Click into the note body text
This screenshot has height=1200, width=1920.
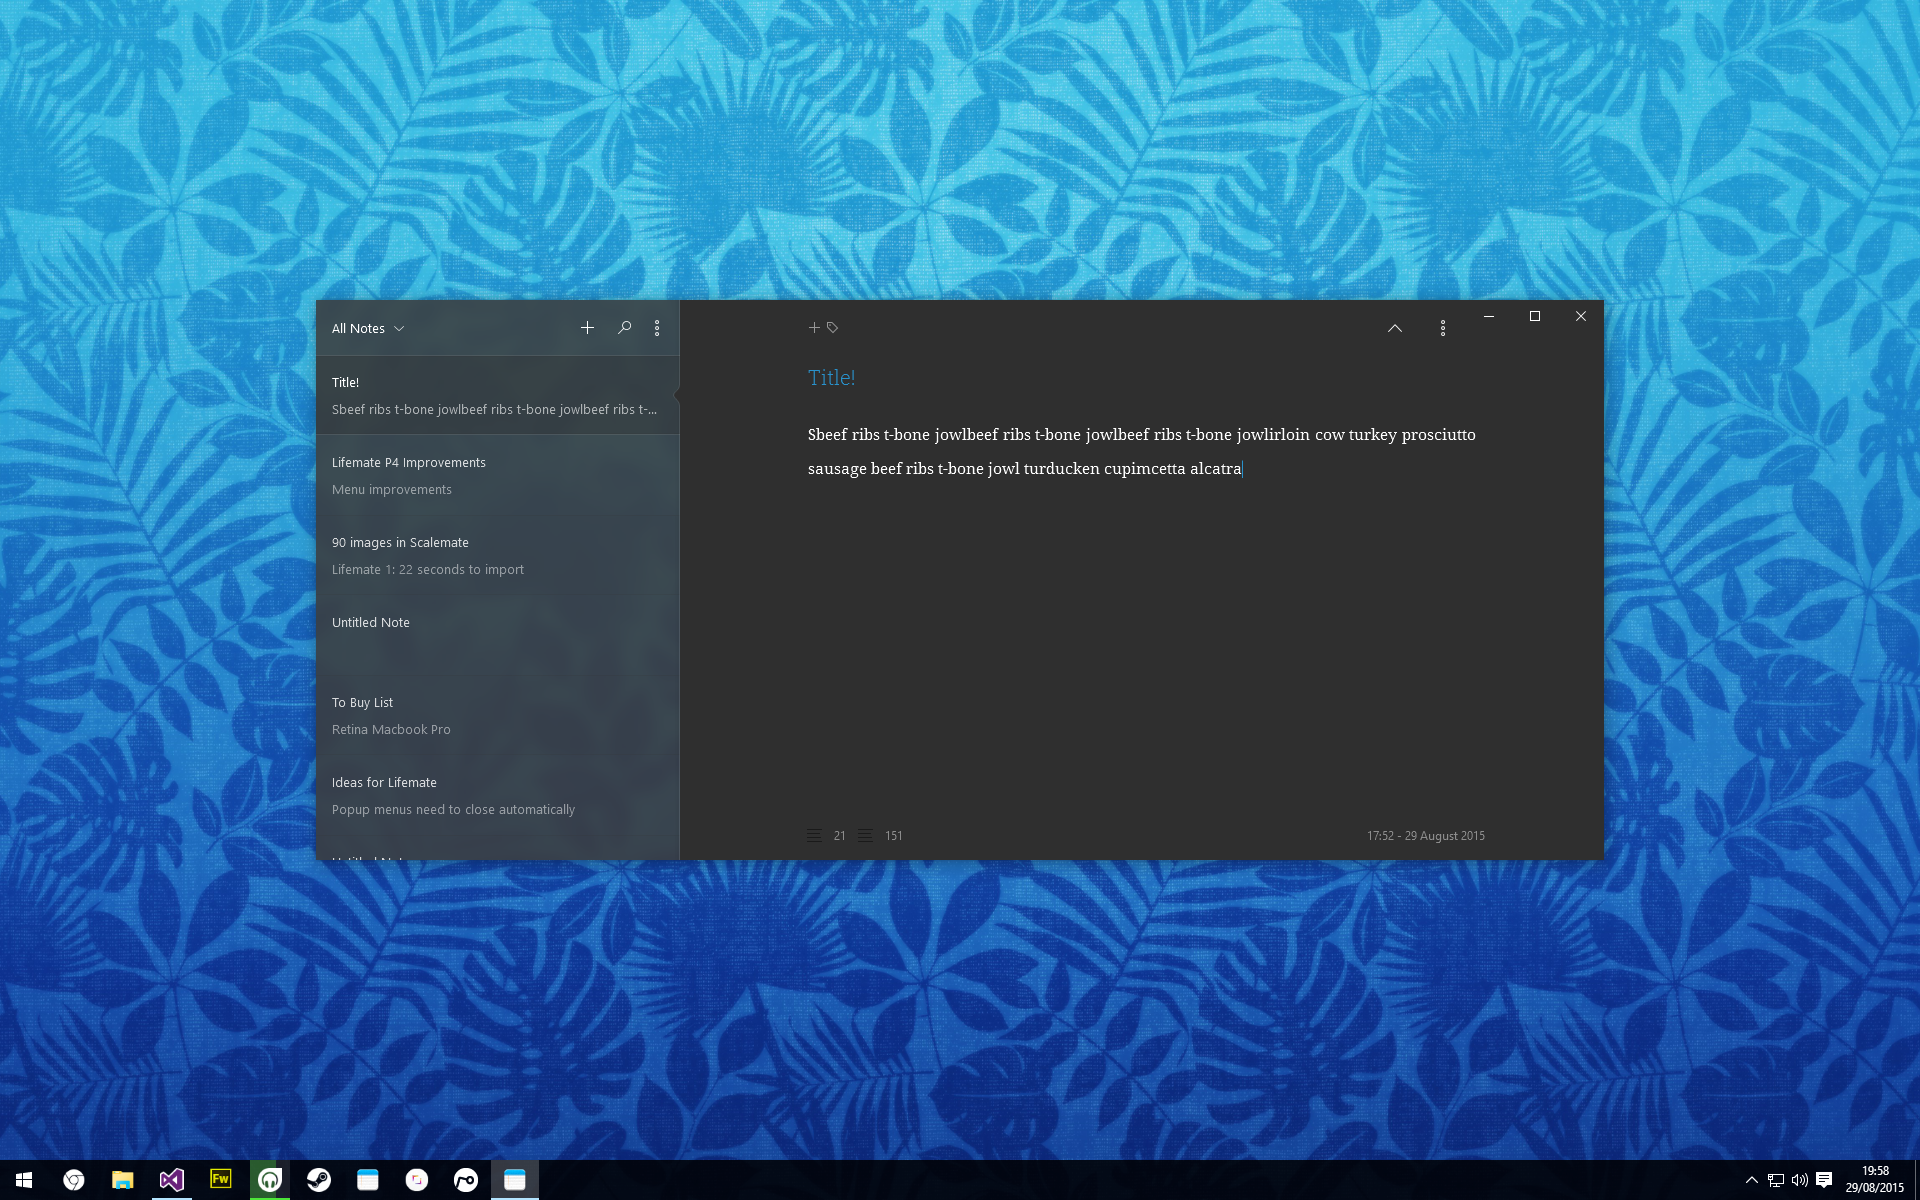1141,451
